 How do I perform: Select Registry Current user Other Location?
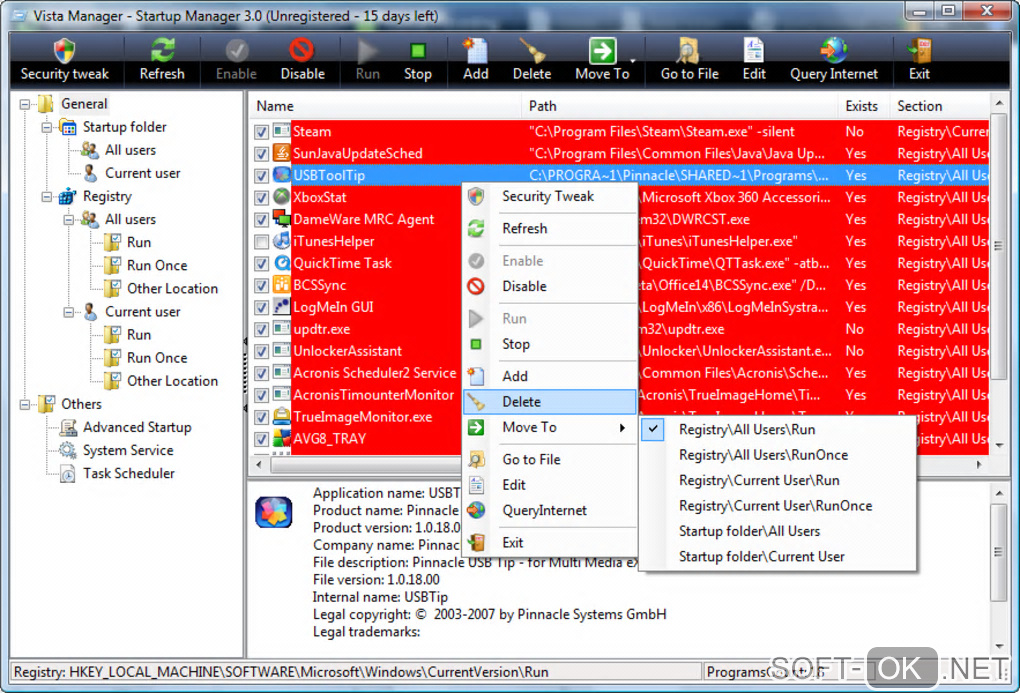pyautogui.click(x=172, y=381)
